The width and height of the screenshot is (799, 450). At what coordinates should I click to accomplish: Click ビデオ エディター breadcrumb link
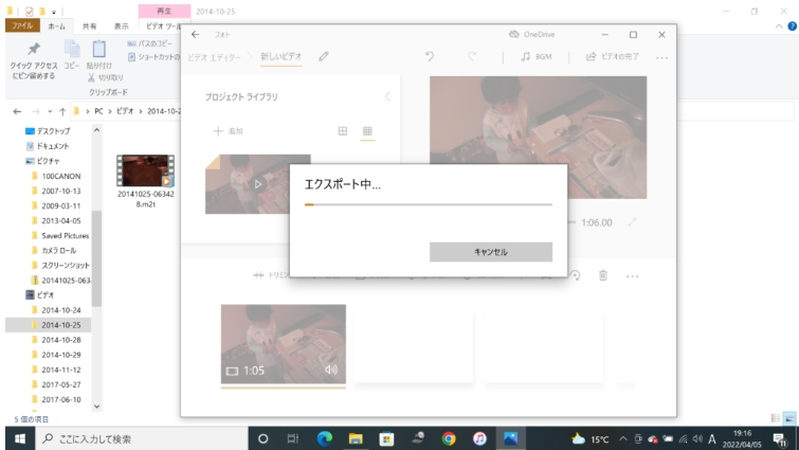click(214, 57)
